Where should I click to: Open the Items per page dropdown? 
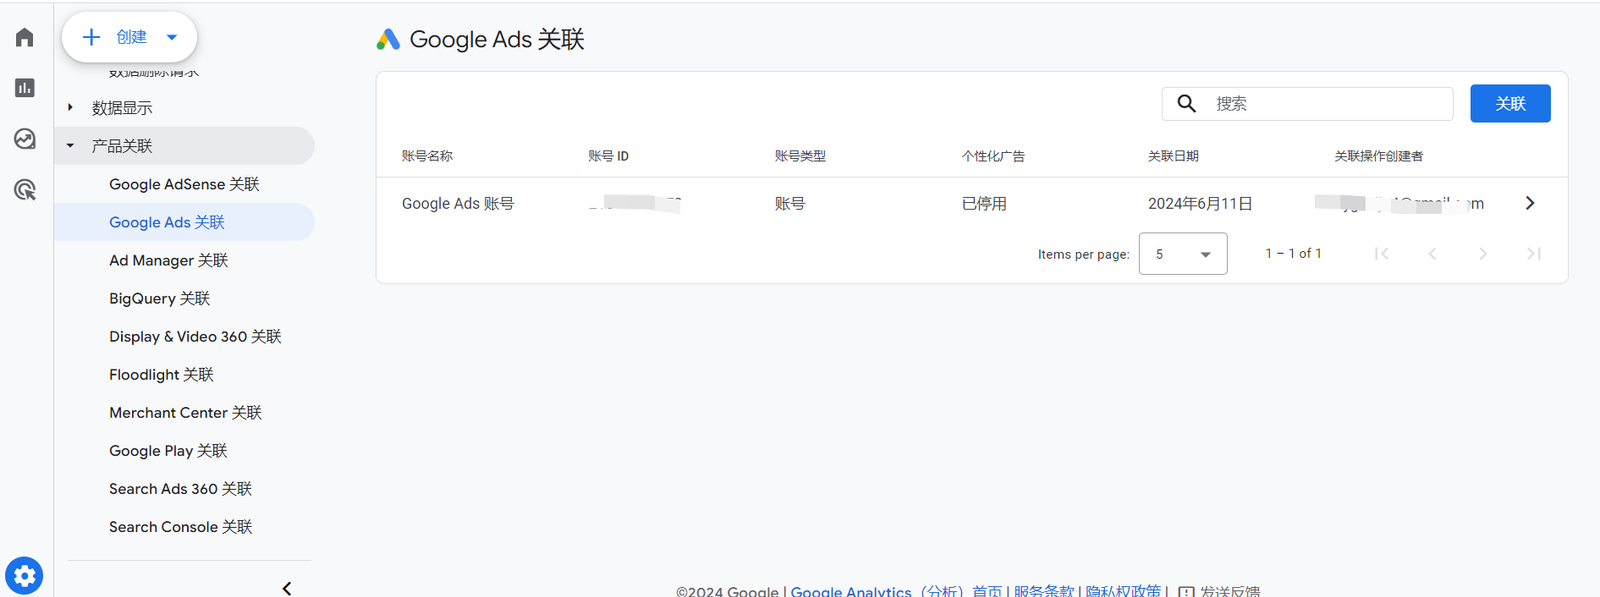1183,254
